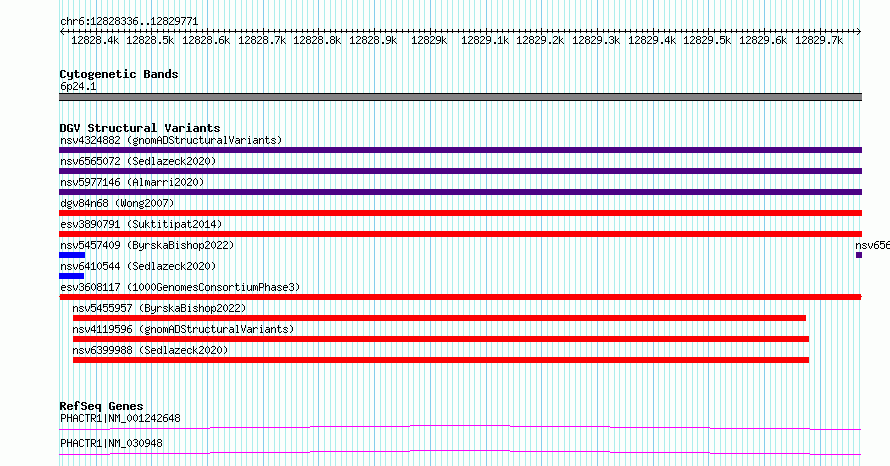Open variant label nsv5977146 (Almarri2020)
The width and height of the screenshot is (890, 466).
pos(132,182)
